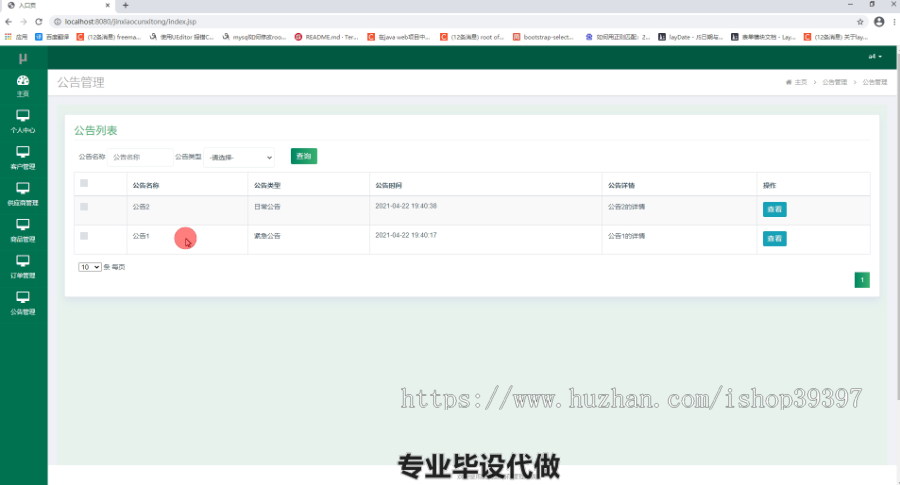
Task: Check the checkbox for row 公告2
Action: (x=84, y=207)
